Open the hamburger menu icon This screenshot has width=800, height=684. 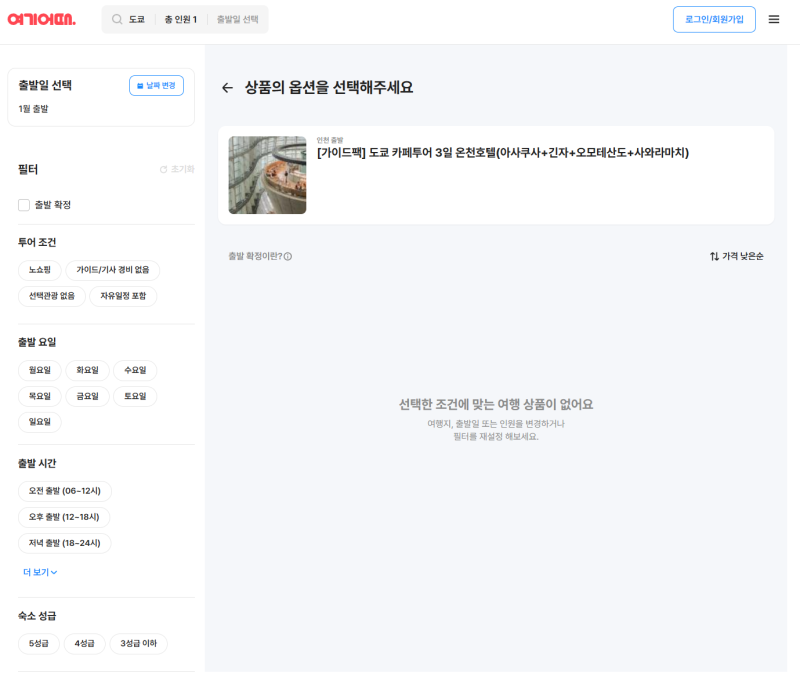coord(773,19)
